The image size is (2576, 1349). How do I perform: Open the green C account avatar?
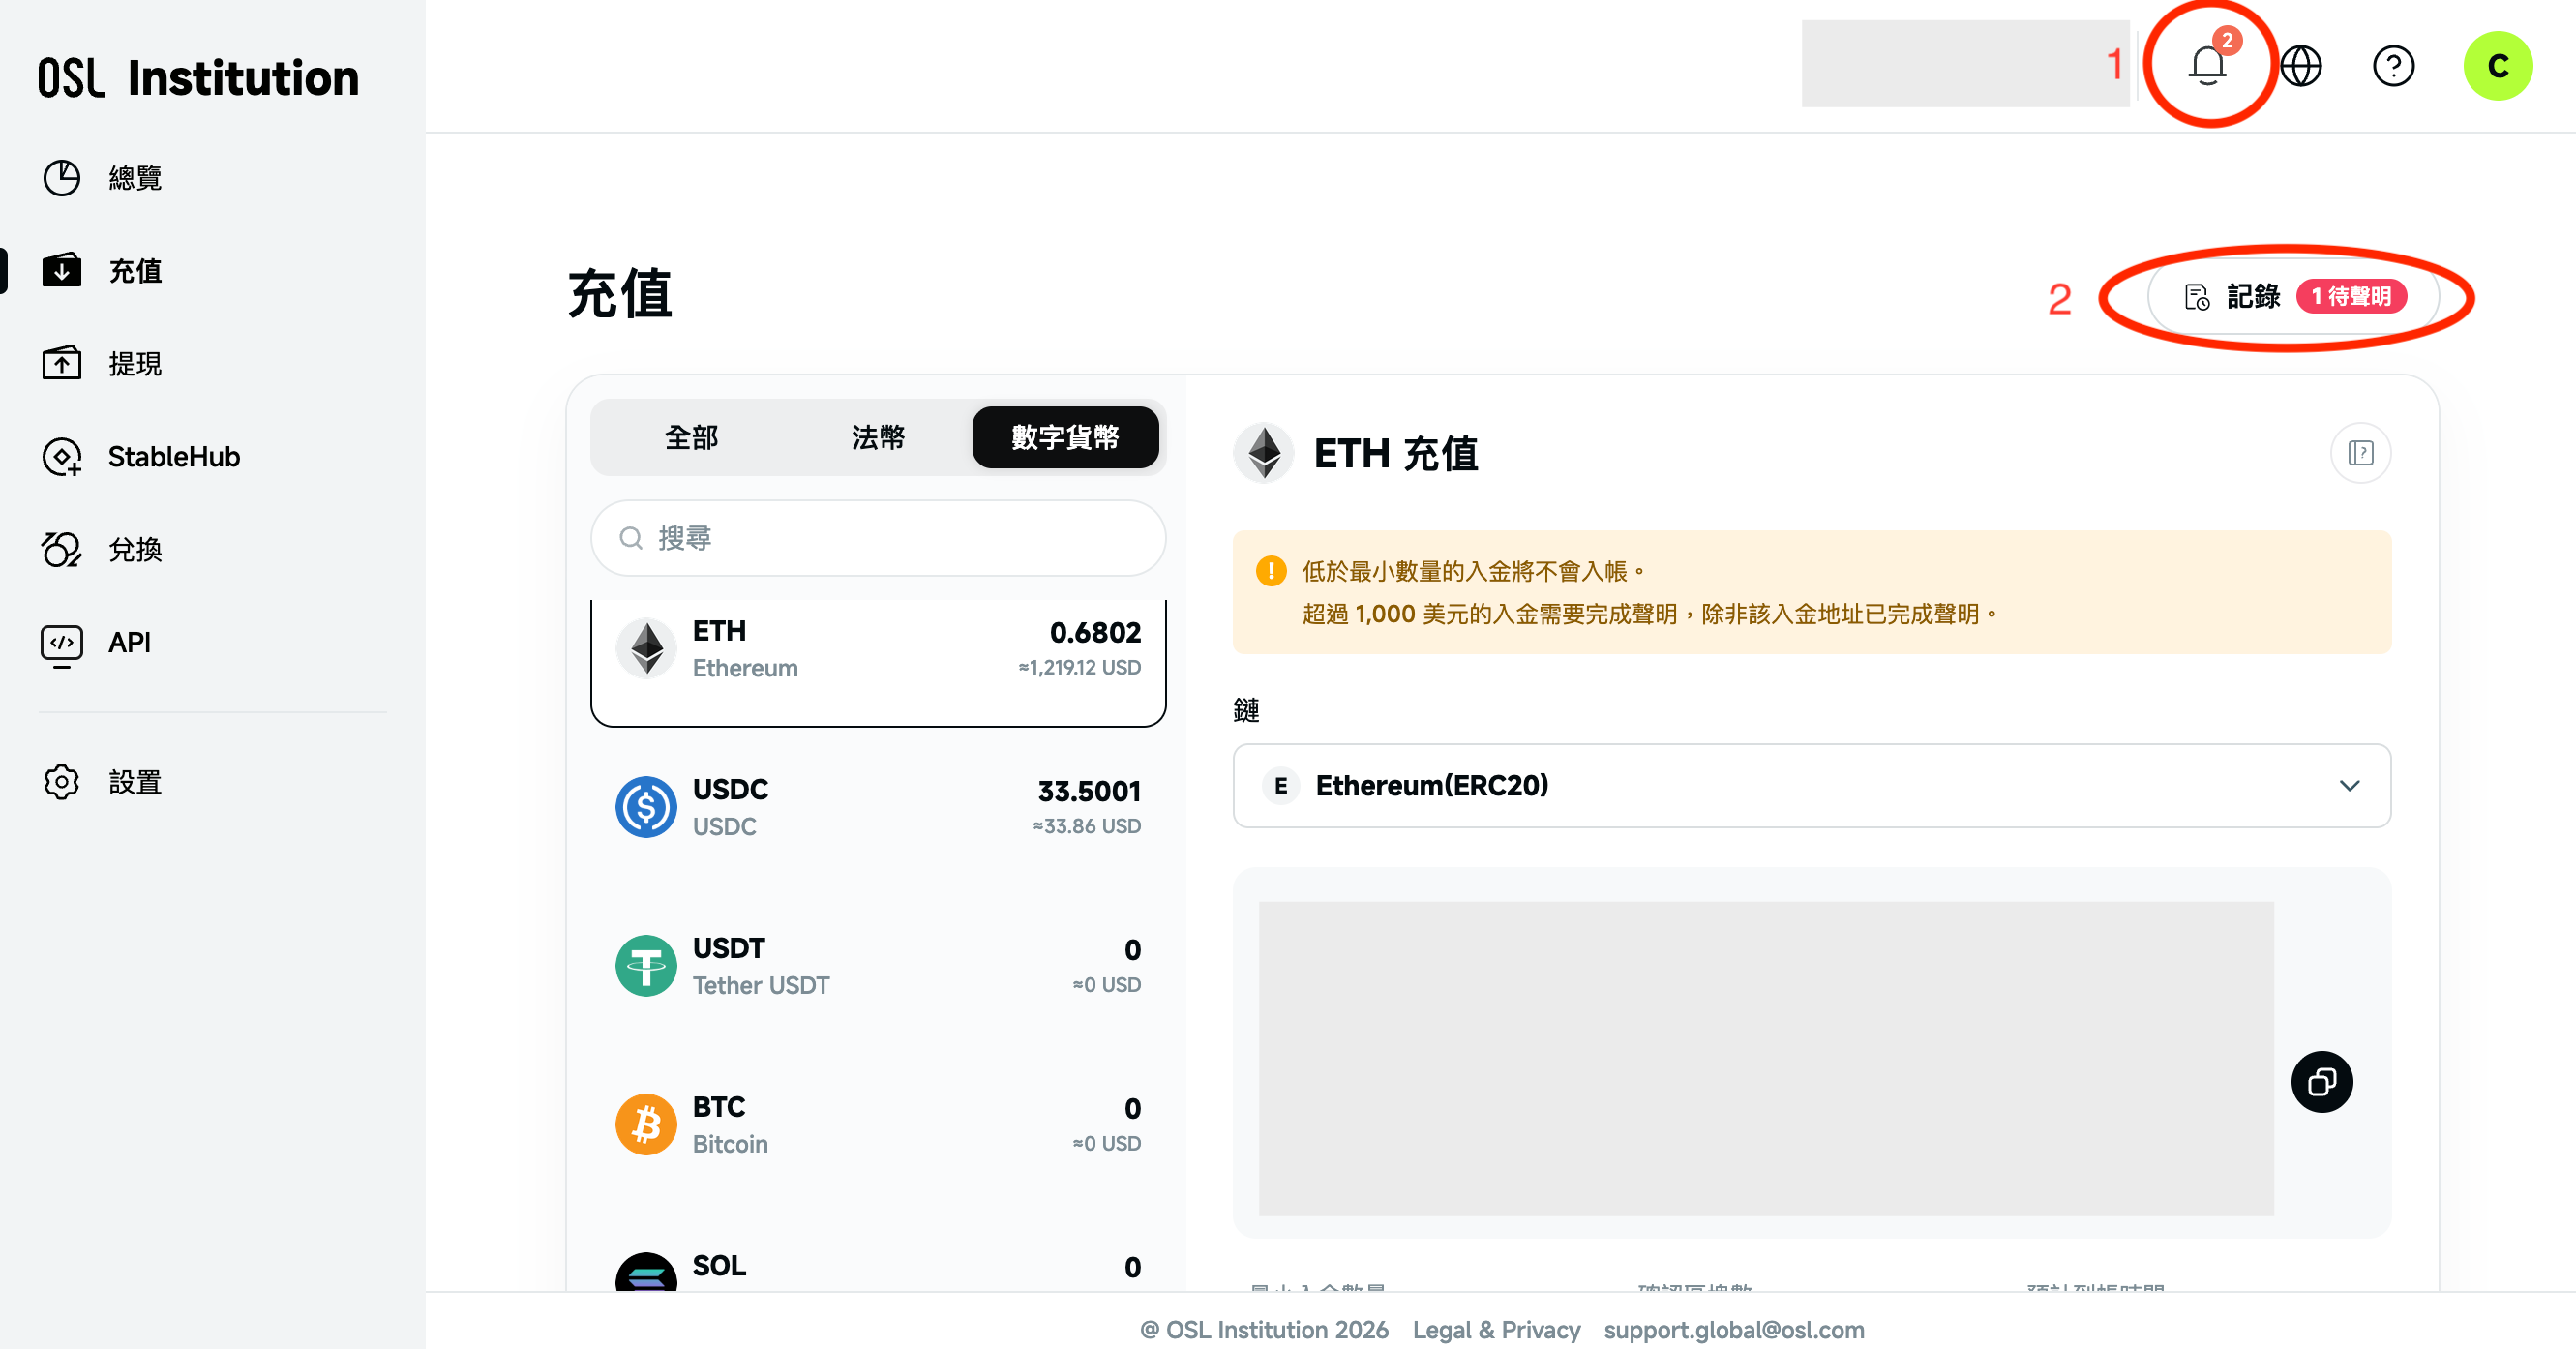pos(2497,66)
